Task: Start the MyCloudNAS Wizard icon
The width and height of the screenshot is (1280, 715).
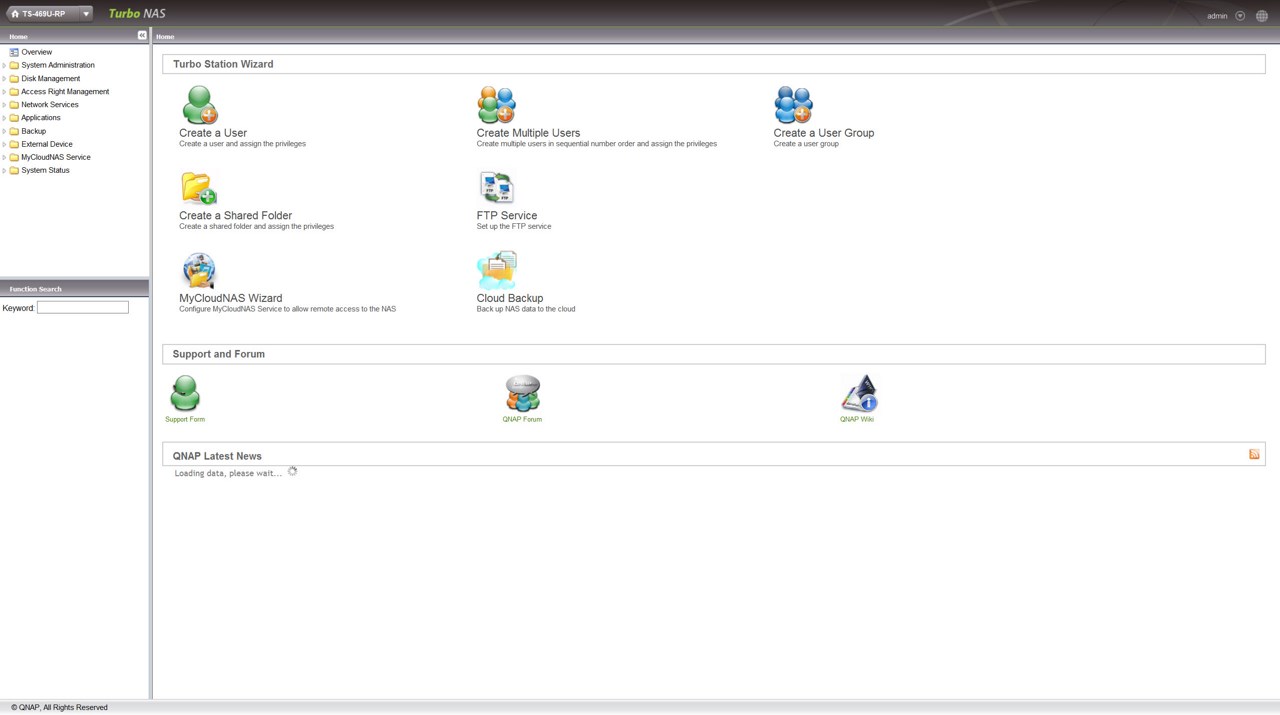Action: [x=199, y=271]
